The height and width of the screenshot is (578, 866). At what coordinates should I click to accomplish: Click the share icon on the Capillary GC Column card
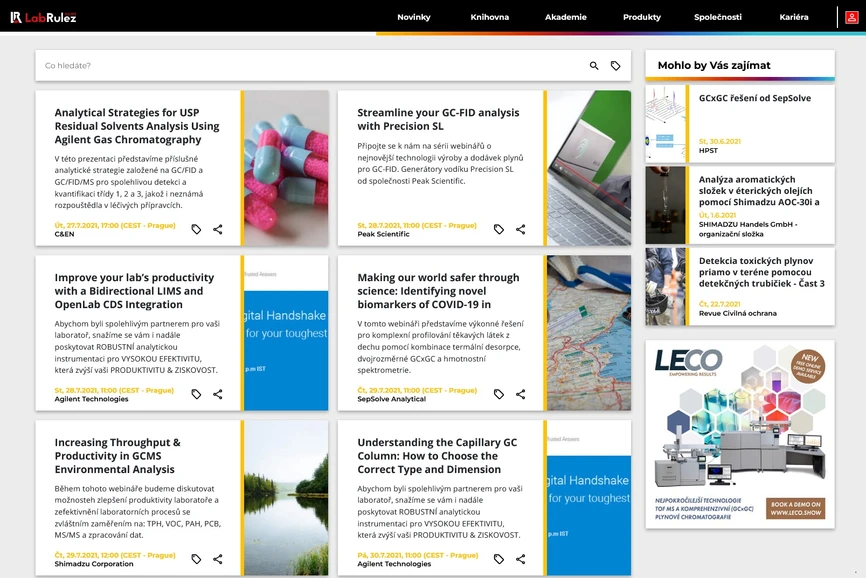click(520, 561)
